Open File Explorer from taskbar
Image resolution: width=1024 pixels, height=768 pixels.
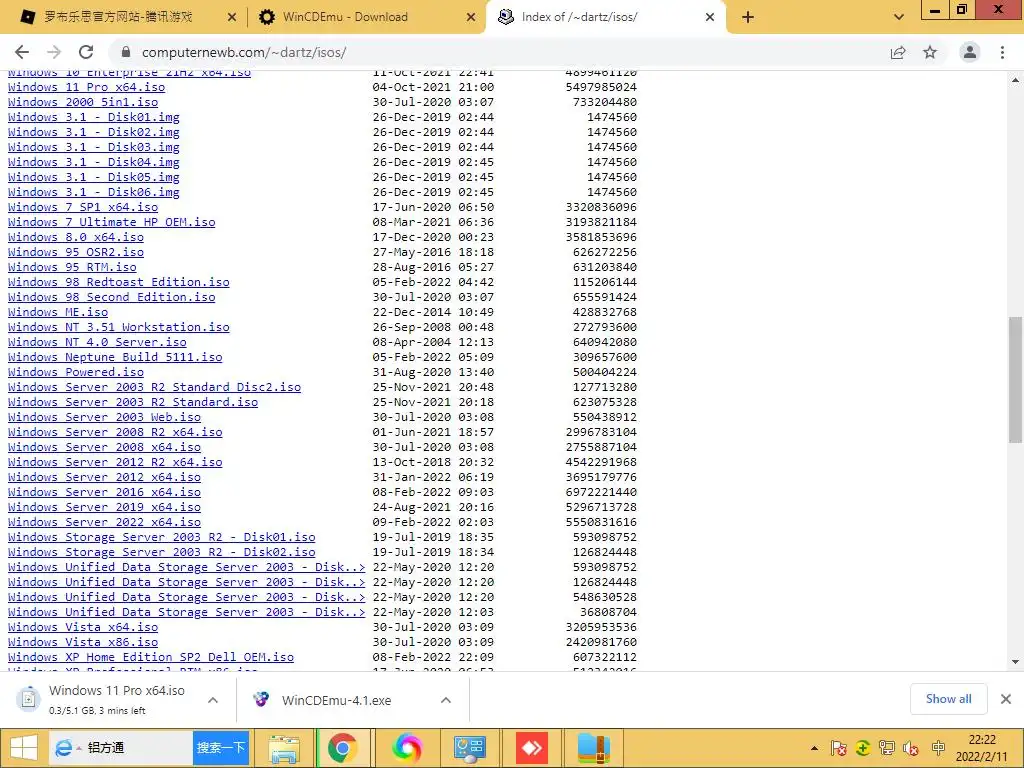coord(284,748)
